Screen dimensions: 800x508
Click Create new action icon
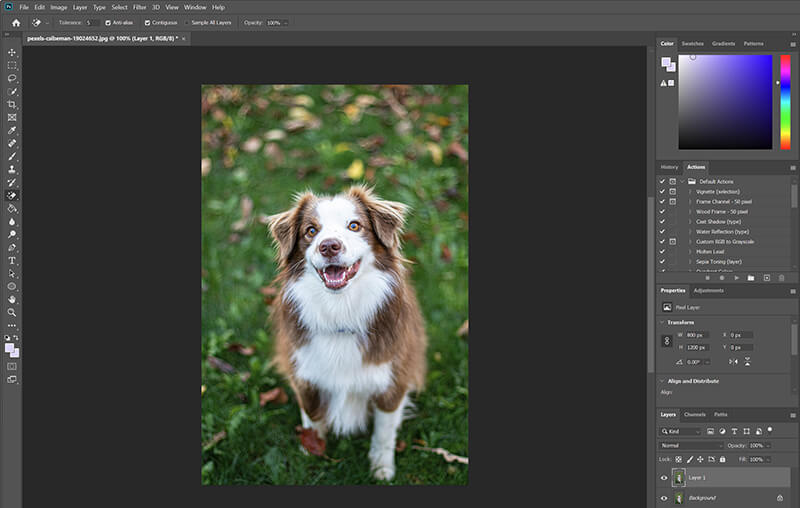tap(766, 278)
